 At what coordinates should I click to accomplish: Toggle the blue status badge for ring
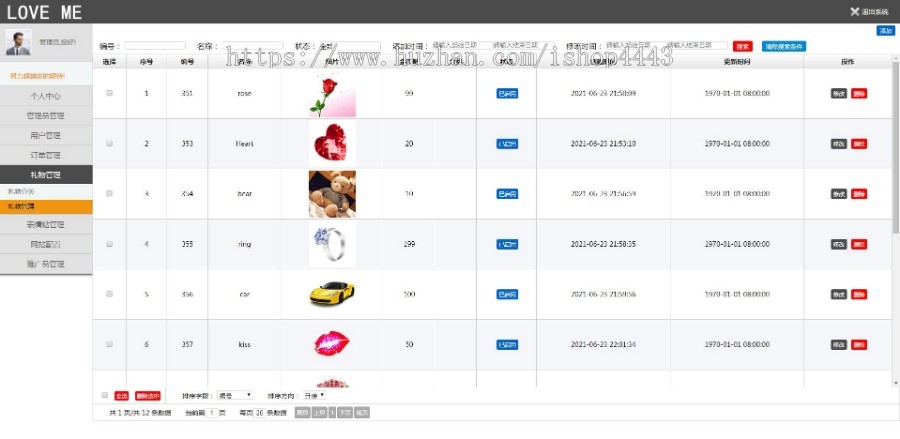click(x=507, y=244)
